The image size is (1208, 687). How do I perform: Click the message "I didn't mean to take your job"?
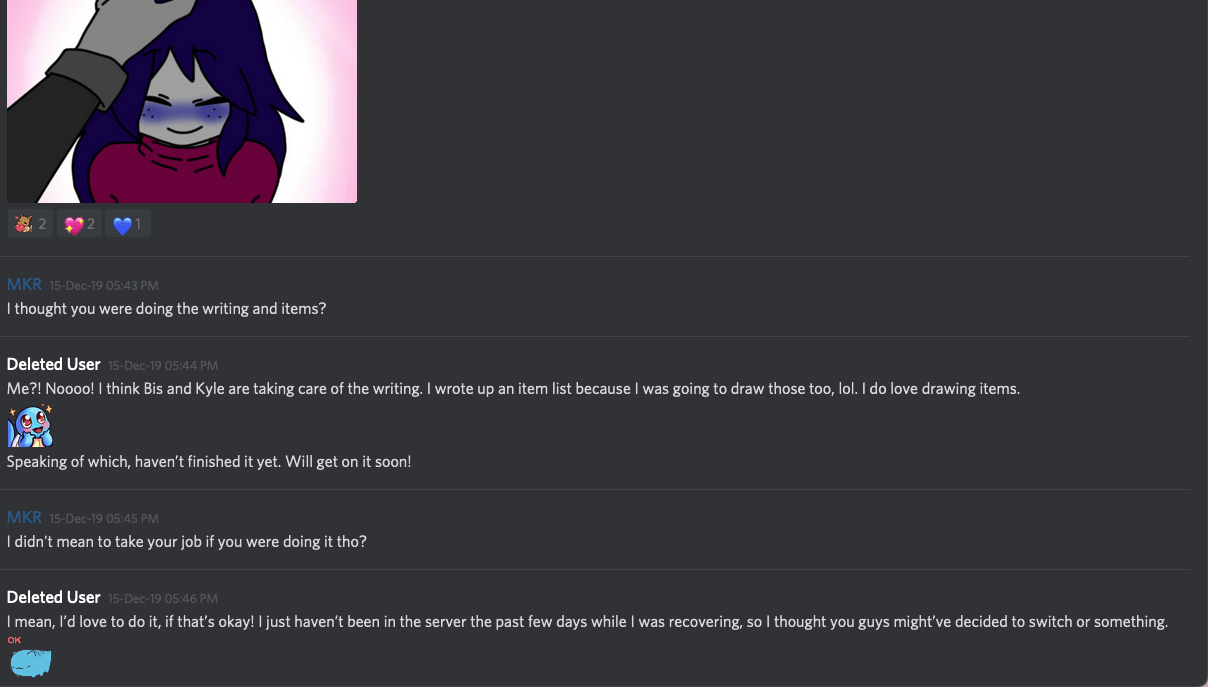pos(187,542)
